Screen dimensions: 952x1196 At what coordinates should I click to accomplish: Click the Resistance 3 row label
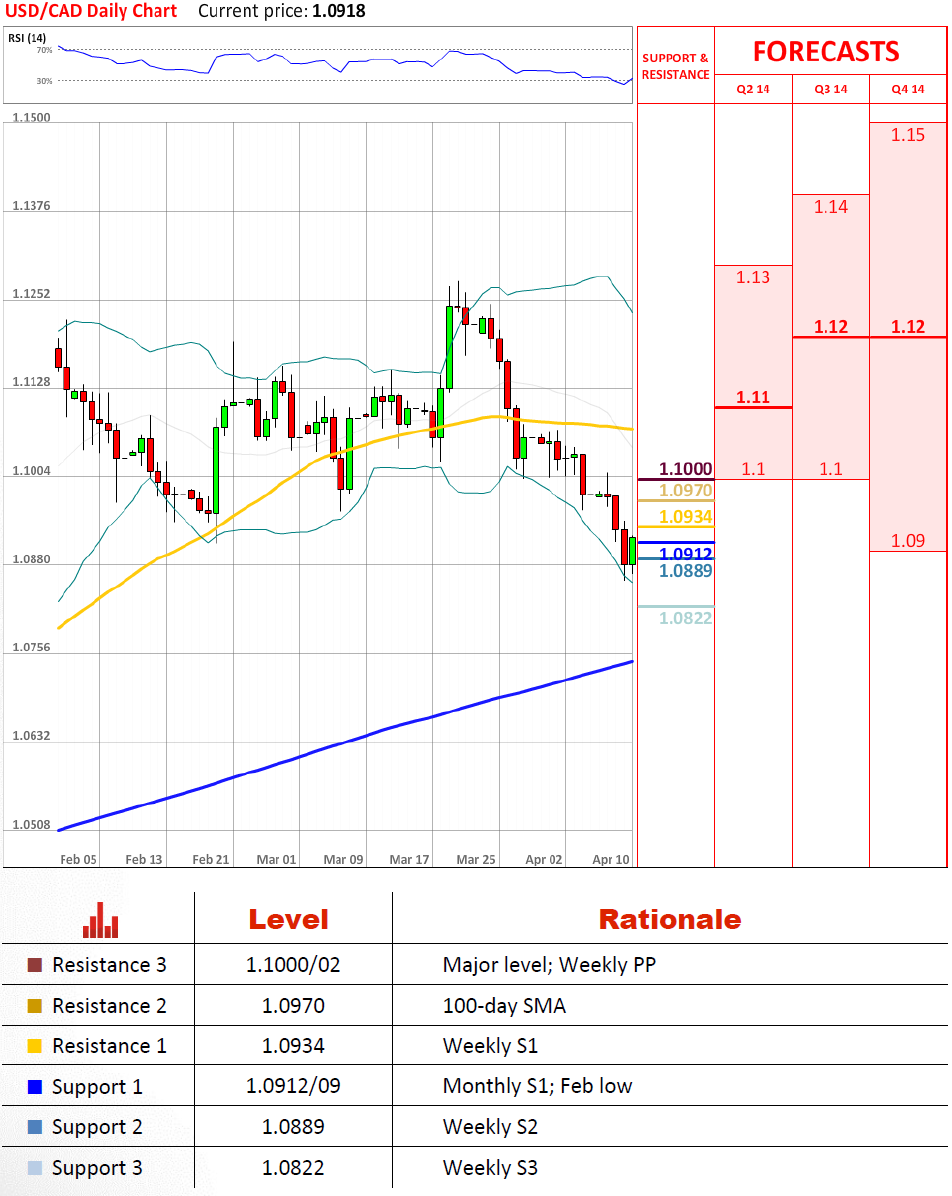click(x=109, y=965)
